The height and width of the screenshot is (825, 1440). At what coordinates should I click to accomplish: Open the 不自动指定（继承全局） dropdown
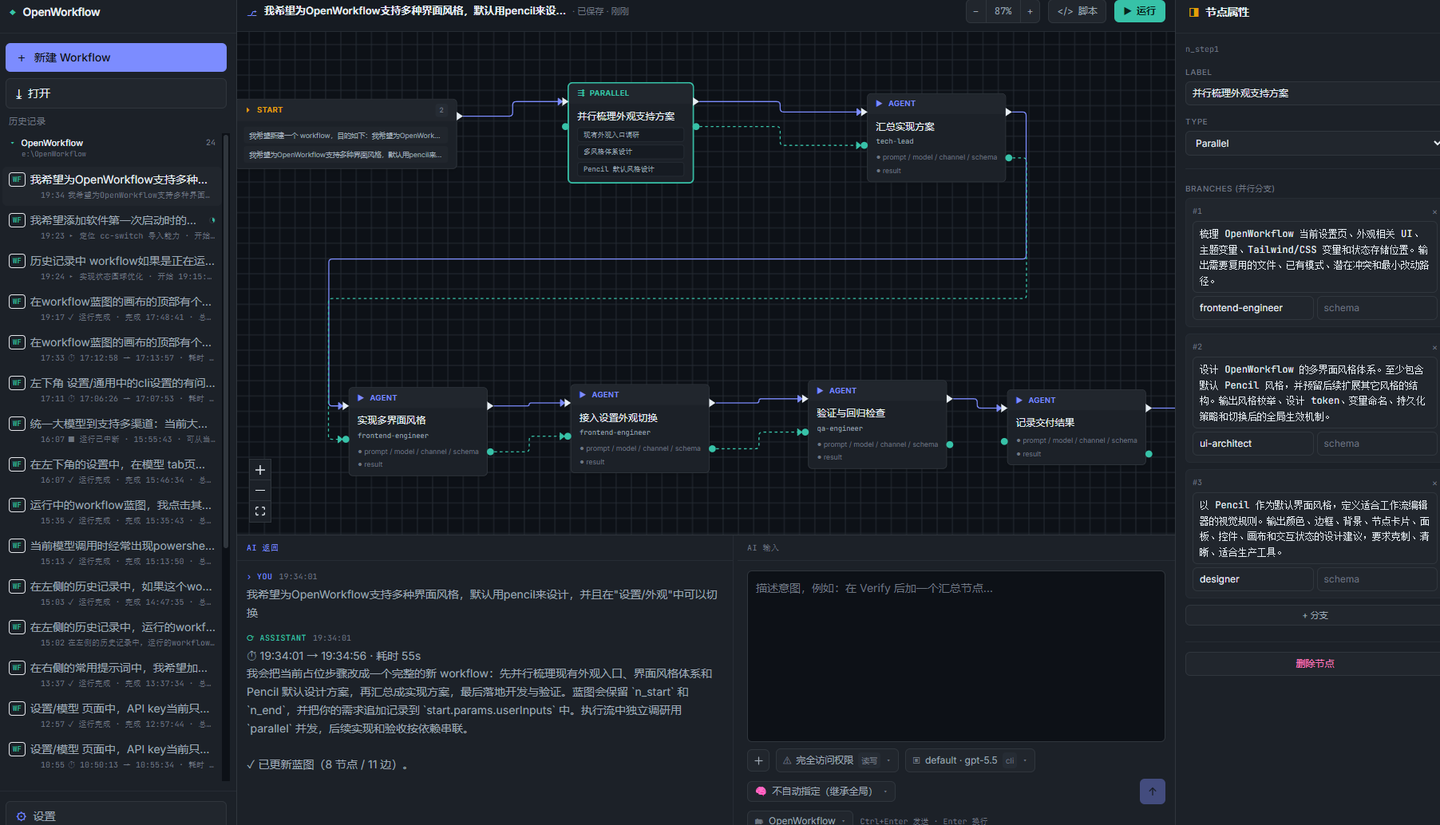(821, 791)
